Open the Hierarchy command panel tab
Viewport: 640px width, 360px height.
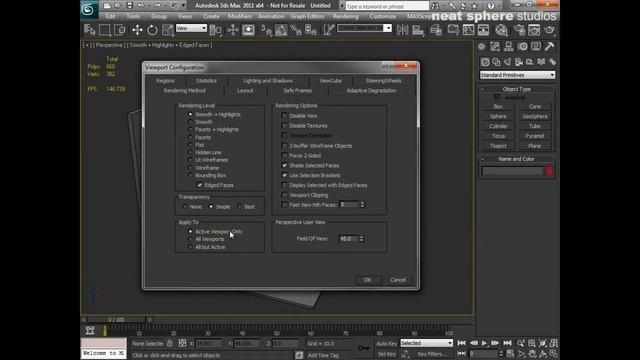coord(509,47)
